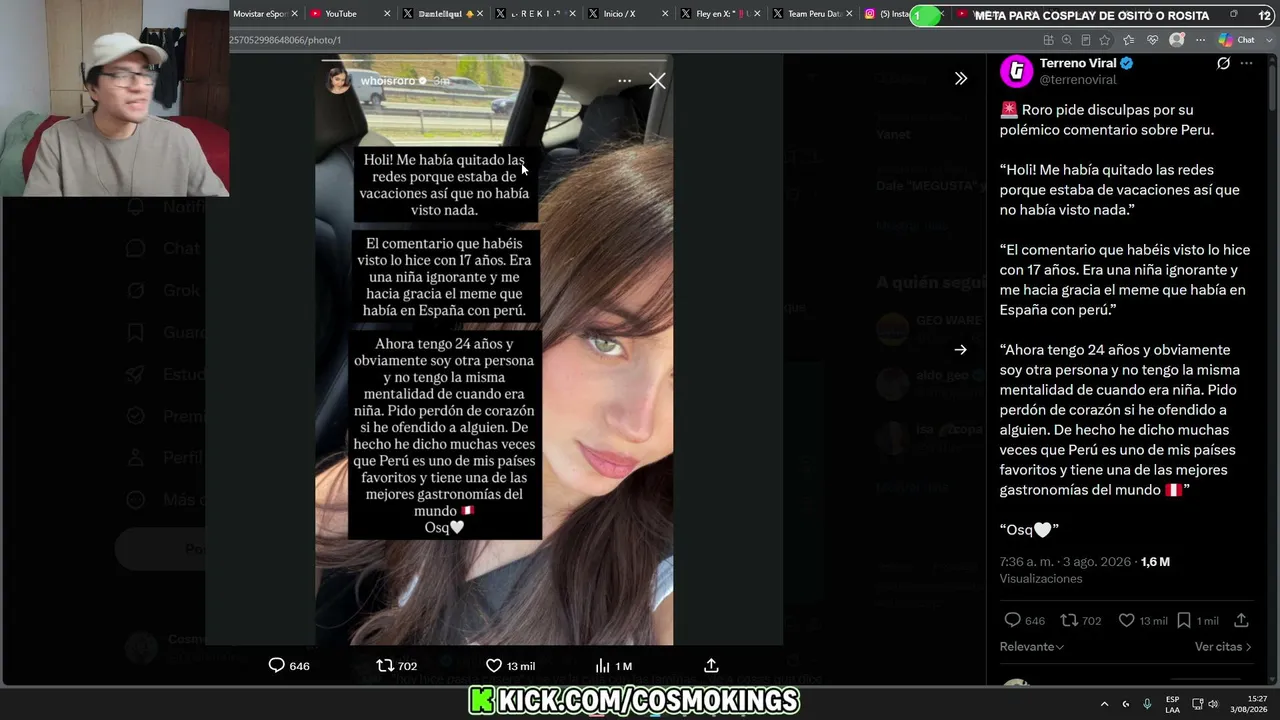Open the browser profile avatar
This screenshot has width=1280, height=720.
click(x=1177, y=40)
